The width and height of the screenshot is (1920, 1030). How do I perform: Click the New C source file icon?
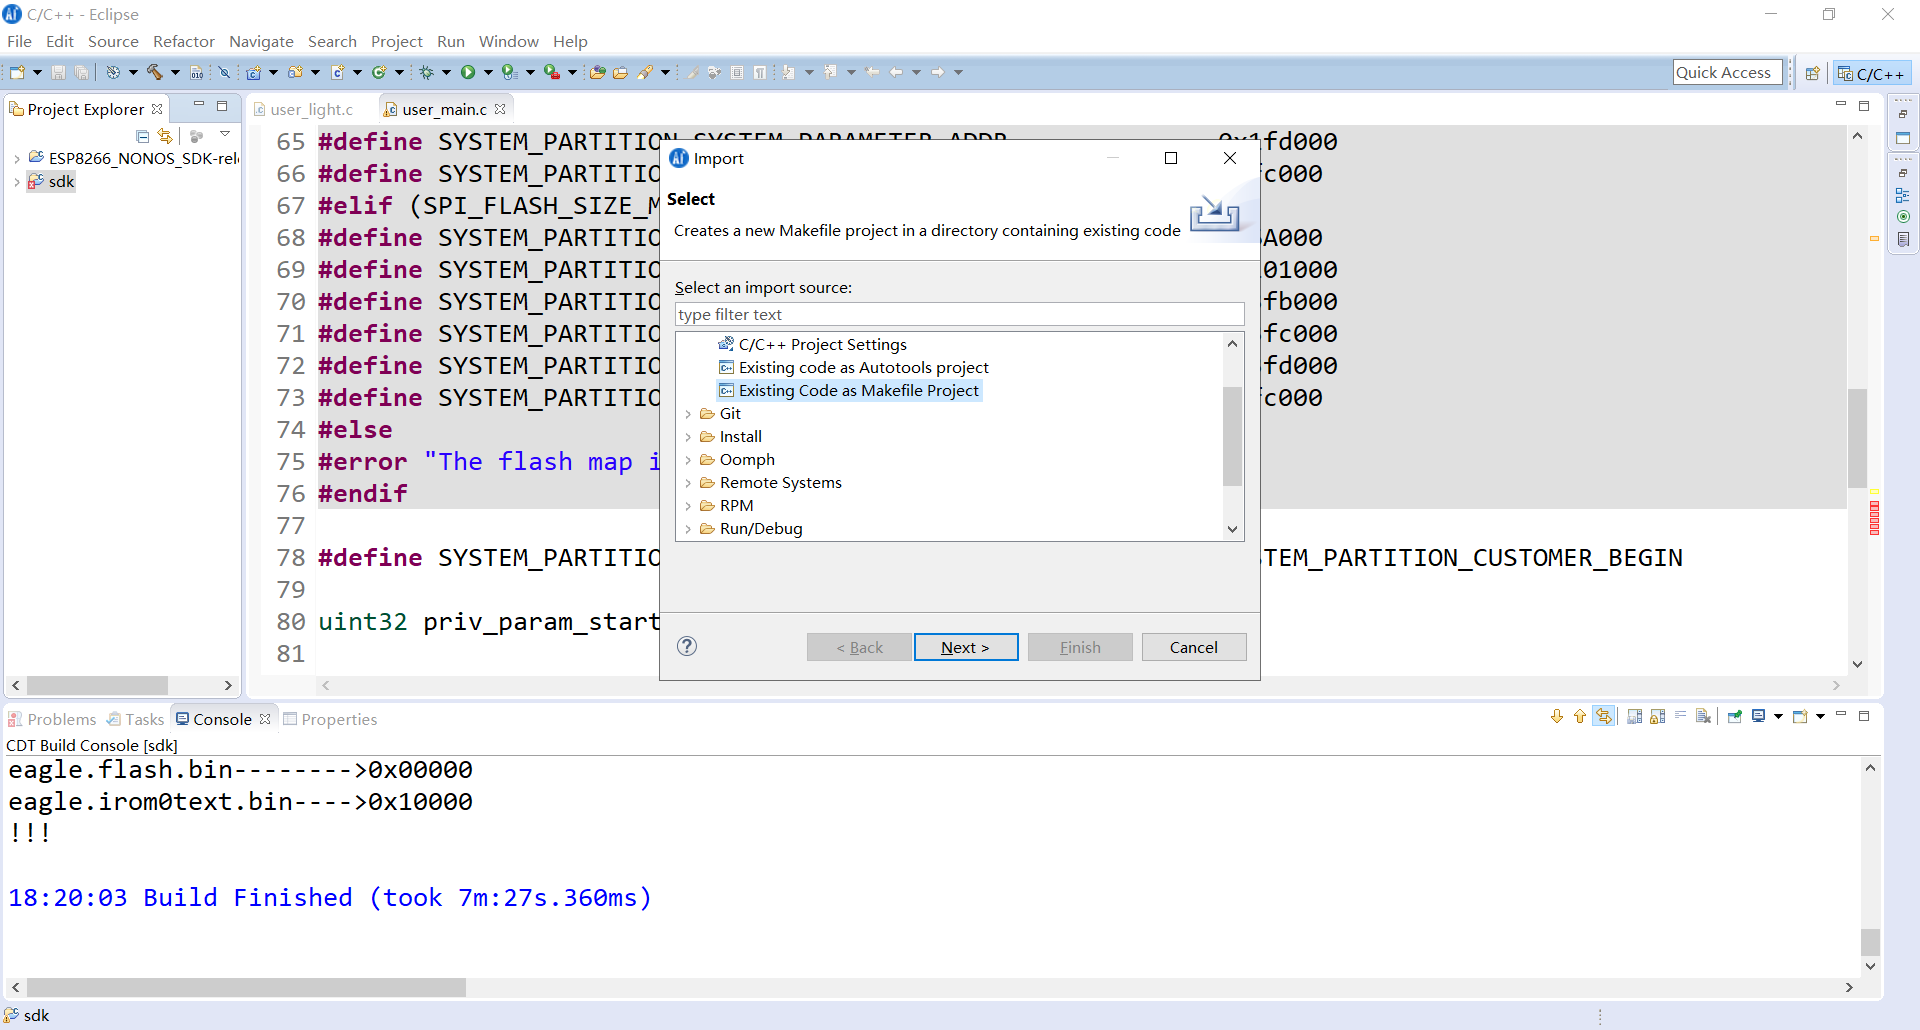point(338,72)
